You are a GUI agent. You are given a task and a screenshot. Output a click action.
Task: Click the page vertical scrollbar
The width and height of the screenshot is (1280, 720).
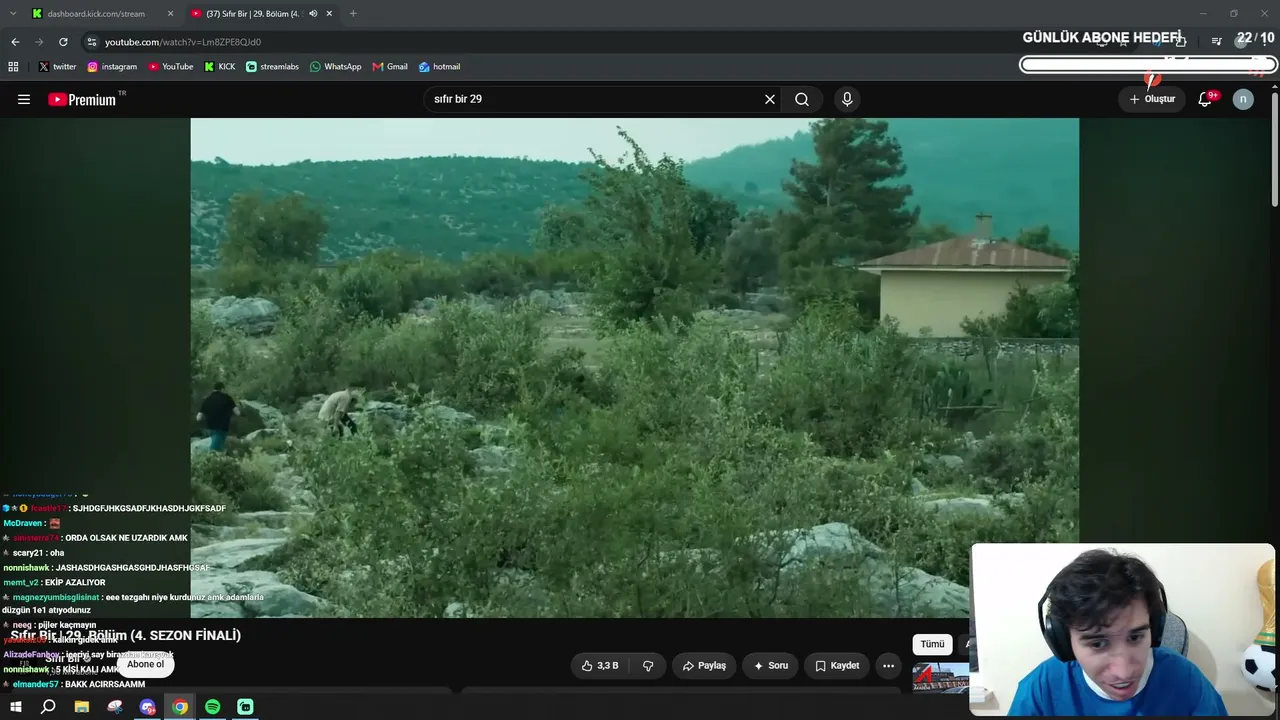click(x=1274, y=150)
